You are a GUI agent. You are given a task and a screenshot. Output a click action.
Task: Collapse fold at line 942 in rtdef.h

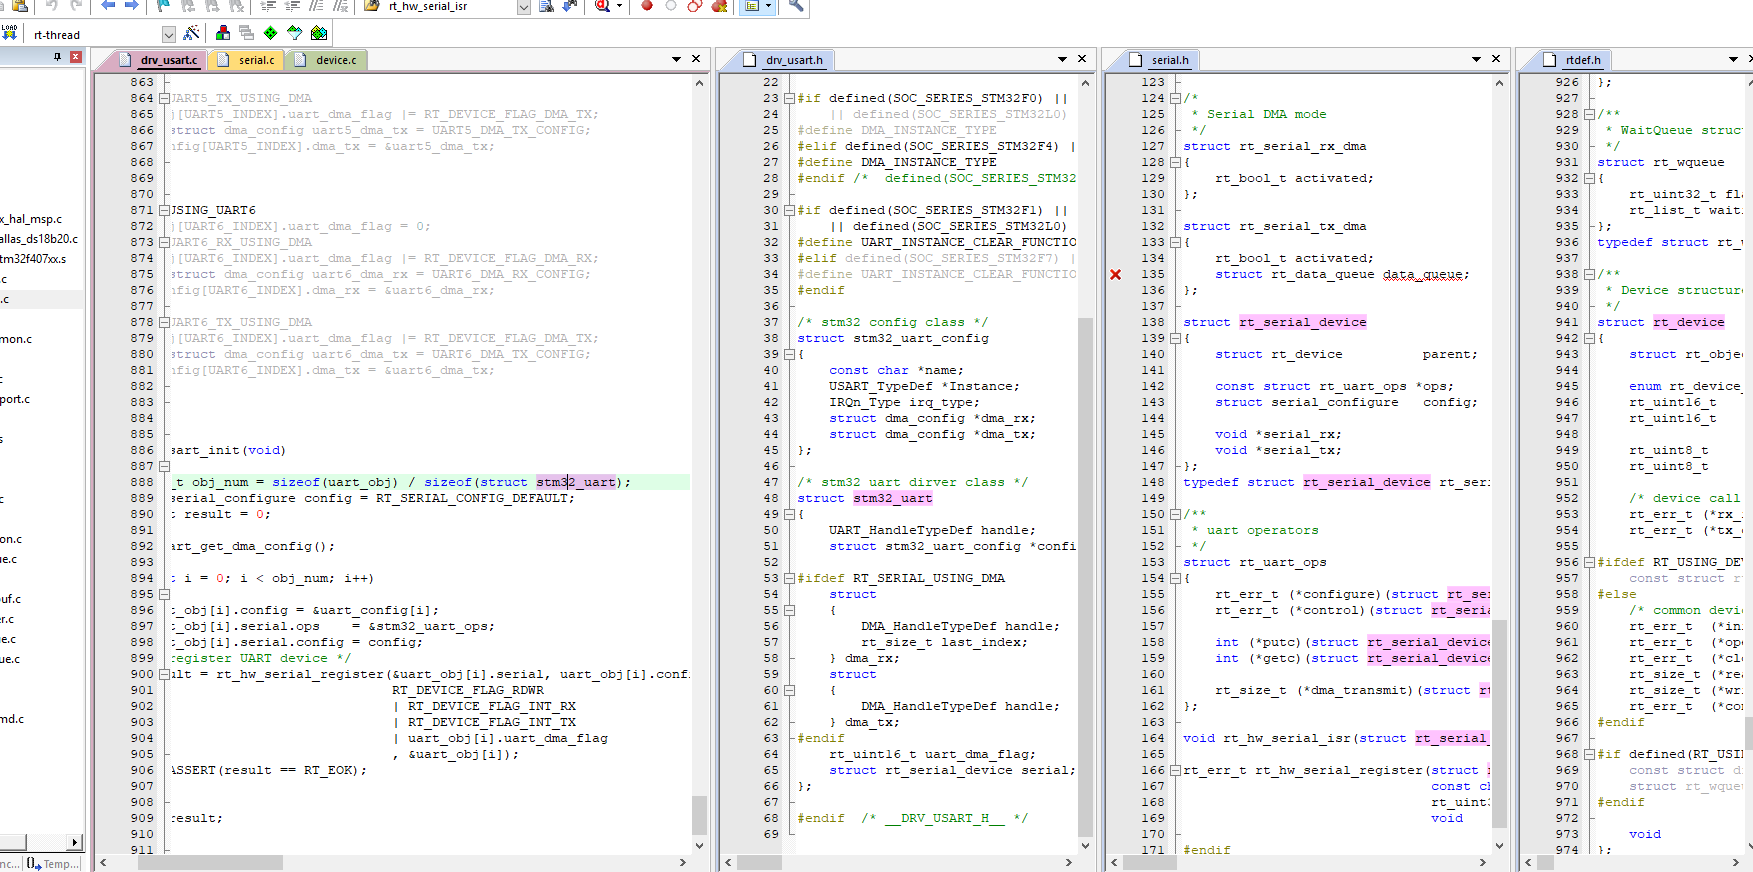tap(1588, 338)
